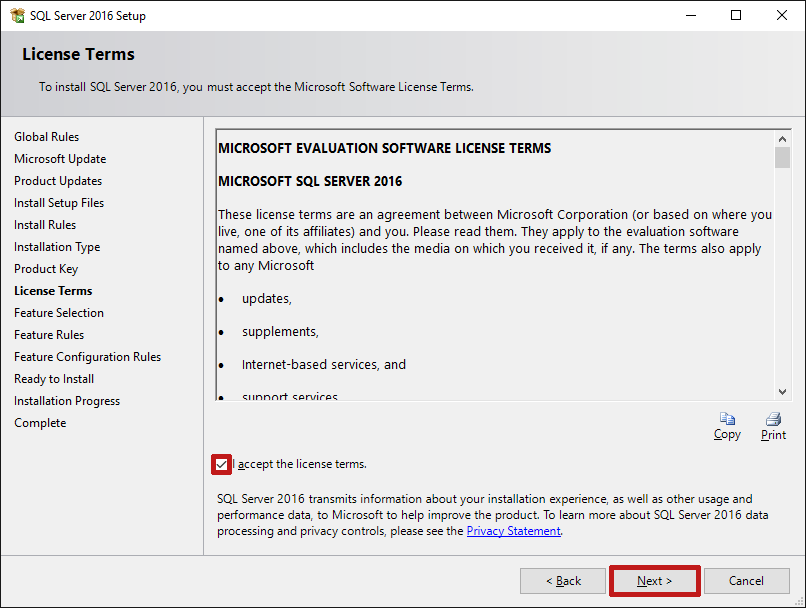Open the Feature Configuration Rules step
The image size is (806, 608).
[x=87, y=356]
